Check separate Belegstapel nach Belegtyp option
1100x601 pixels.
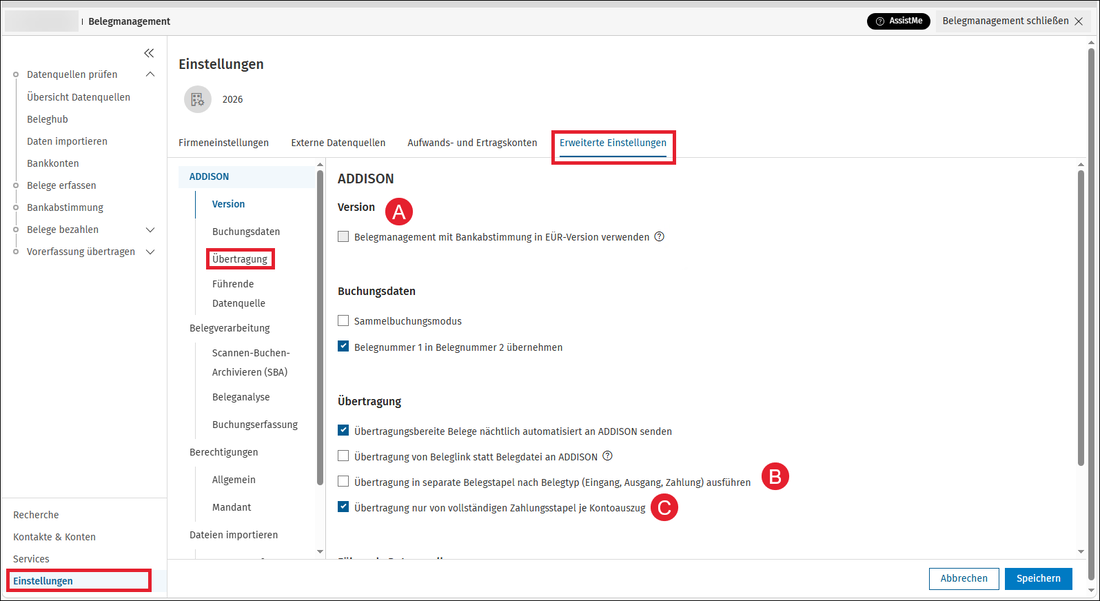(x=343, y=482)
